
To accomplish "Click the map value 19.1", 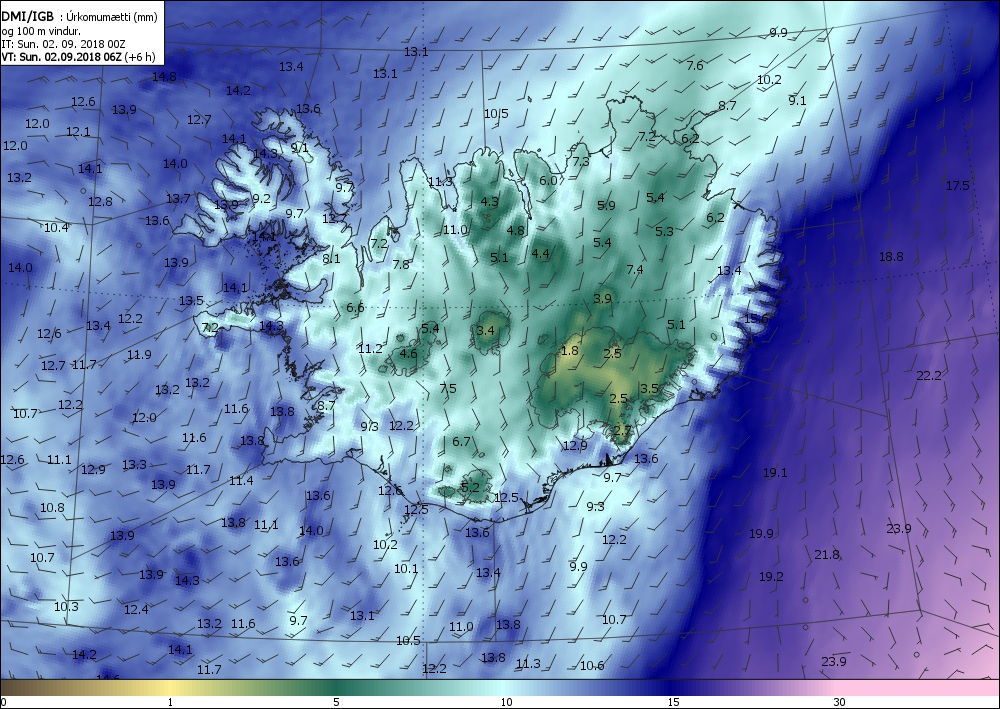I will click(775, 473).
